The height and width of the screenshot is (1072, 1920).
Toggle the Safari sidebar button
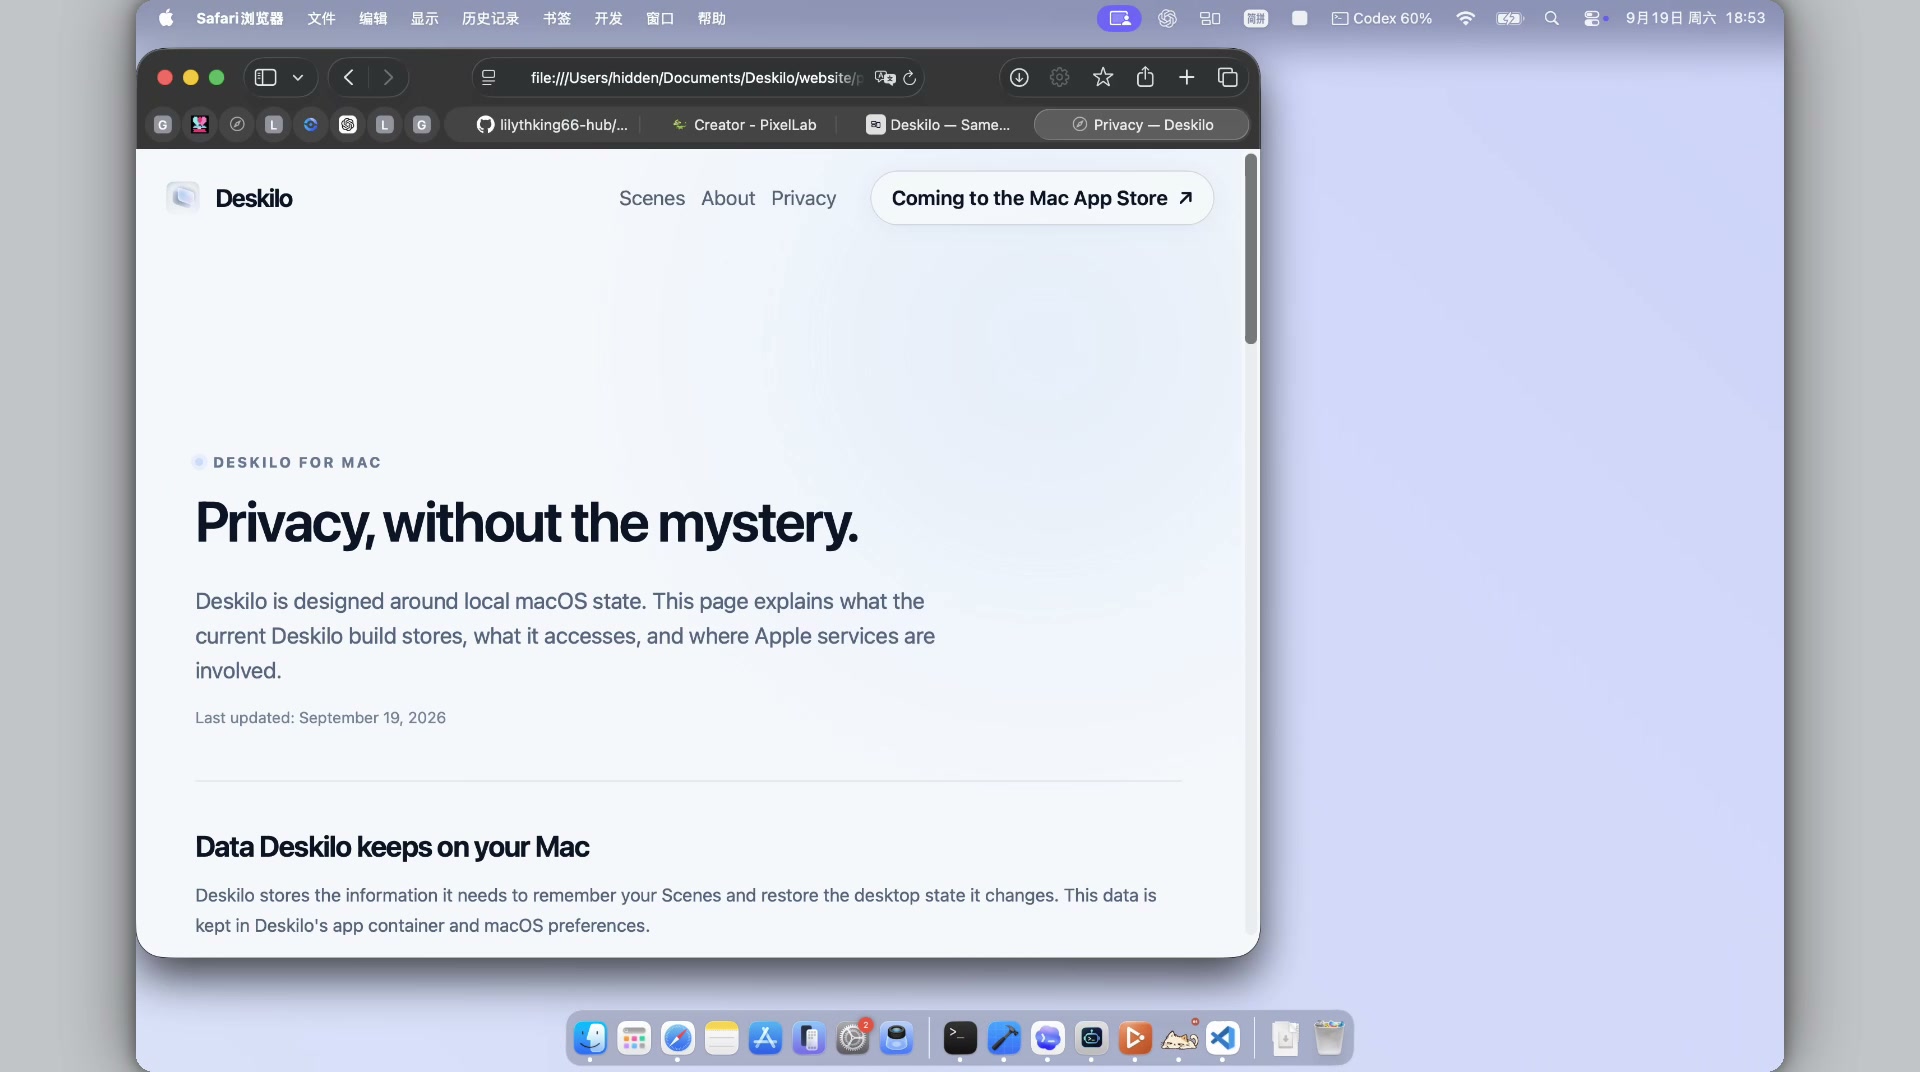pos(265,77)
